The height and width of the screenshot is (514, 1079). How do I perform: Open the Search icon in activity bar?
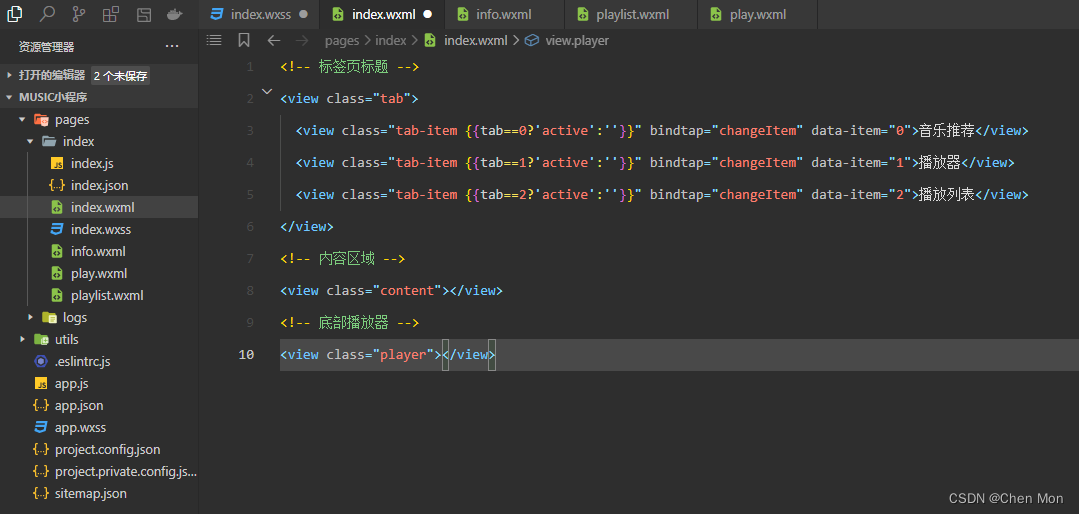click(x=47, y=13)
